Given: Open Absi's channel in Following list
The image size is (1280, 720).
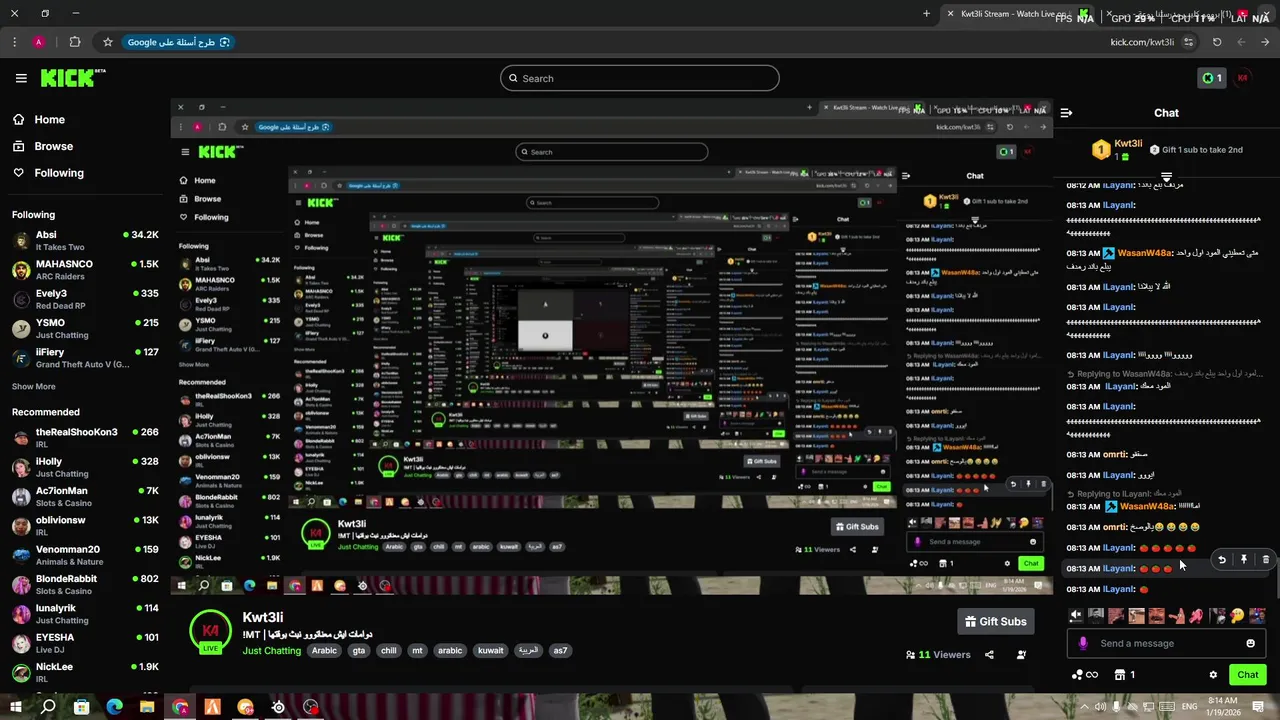Looking at the screenshot, I should [x=85, y=241].
